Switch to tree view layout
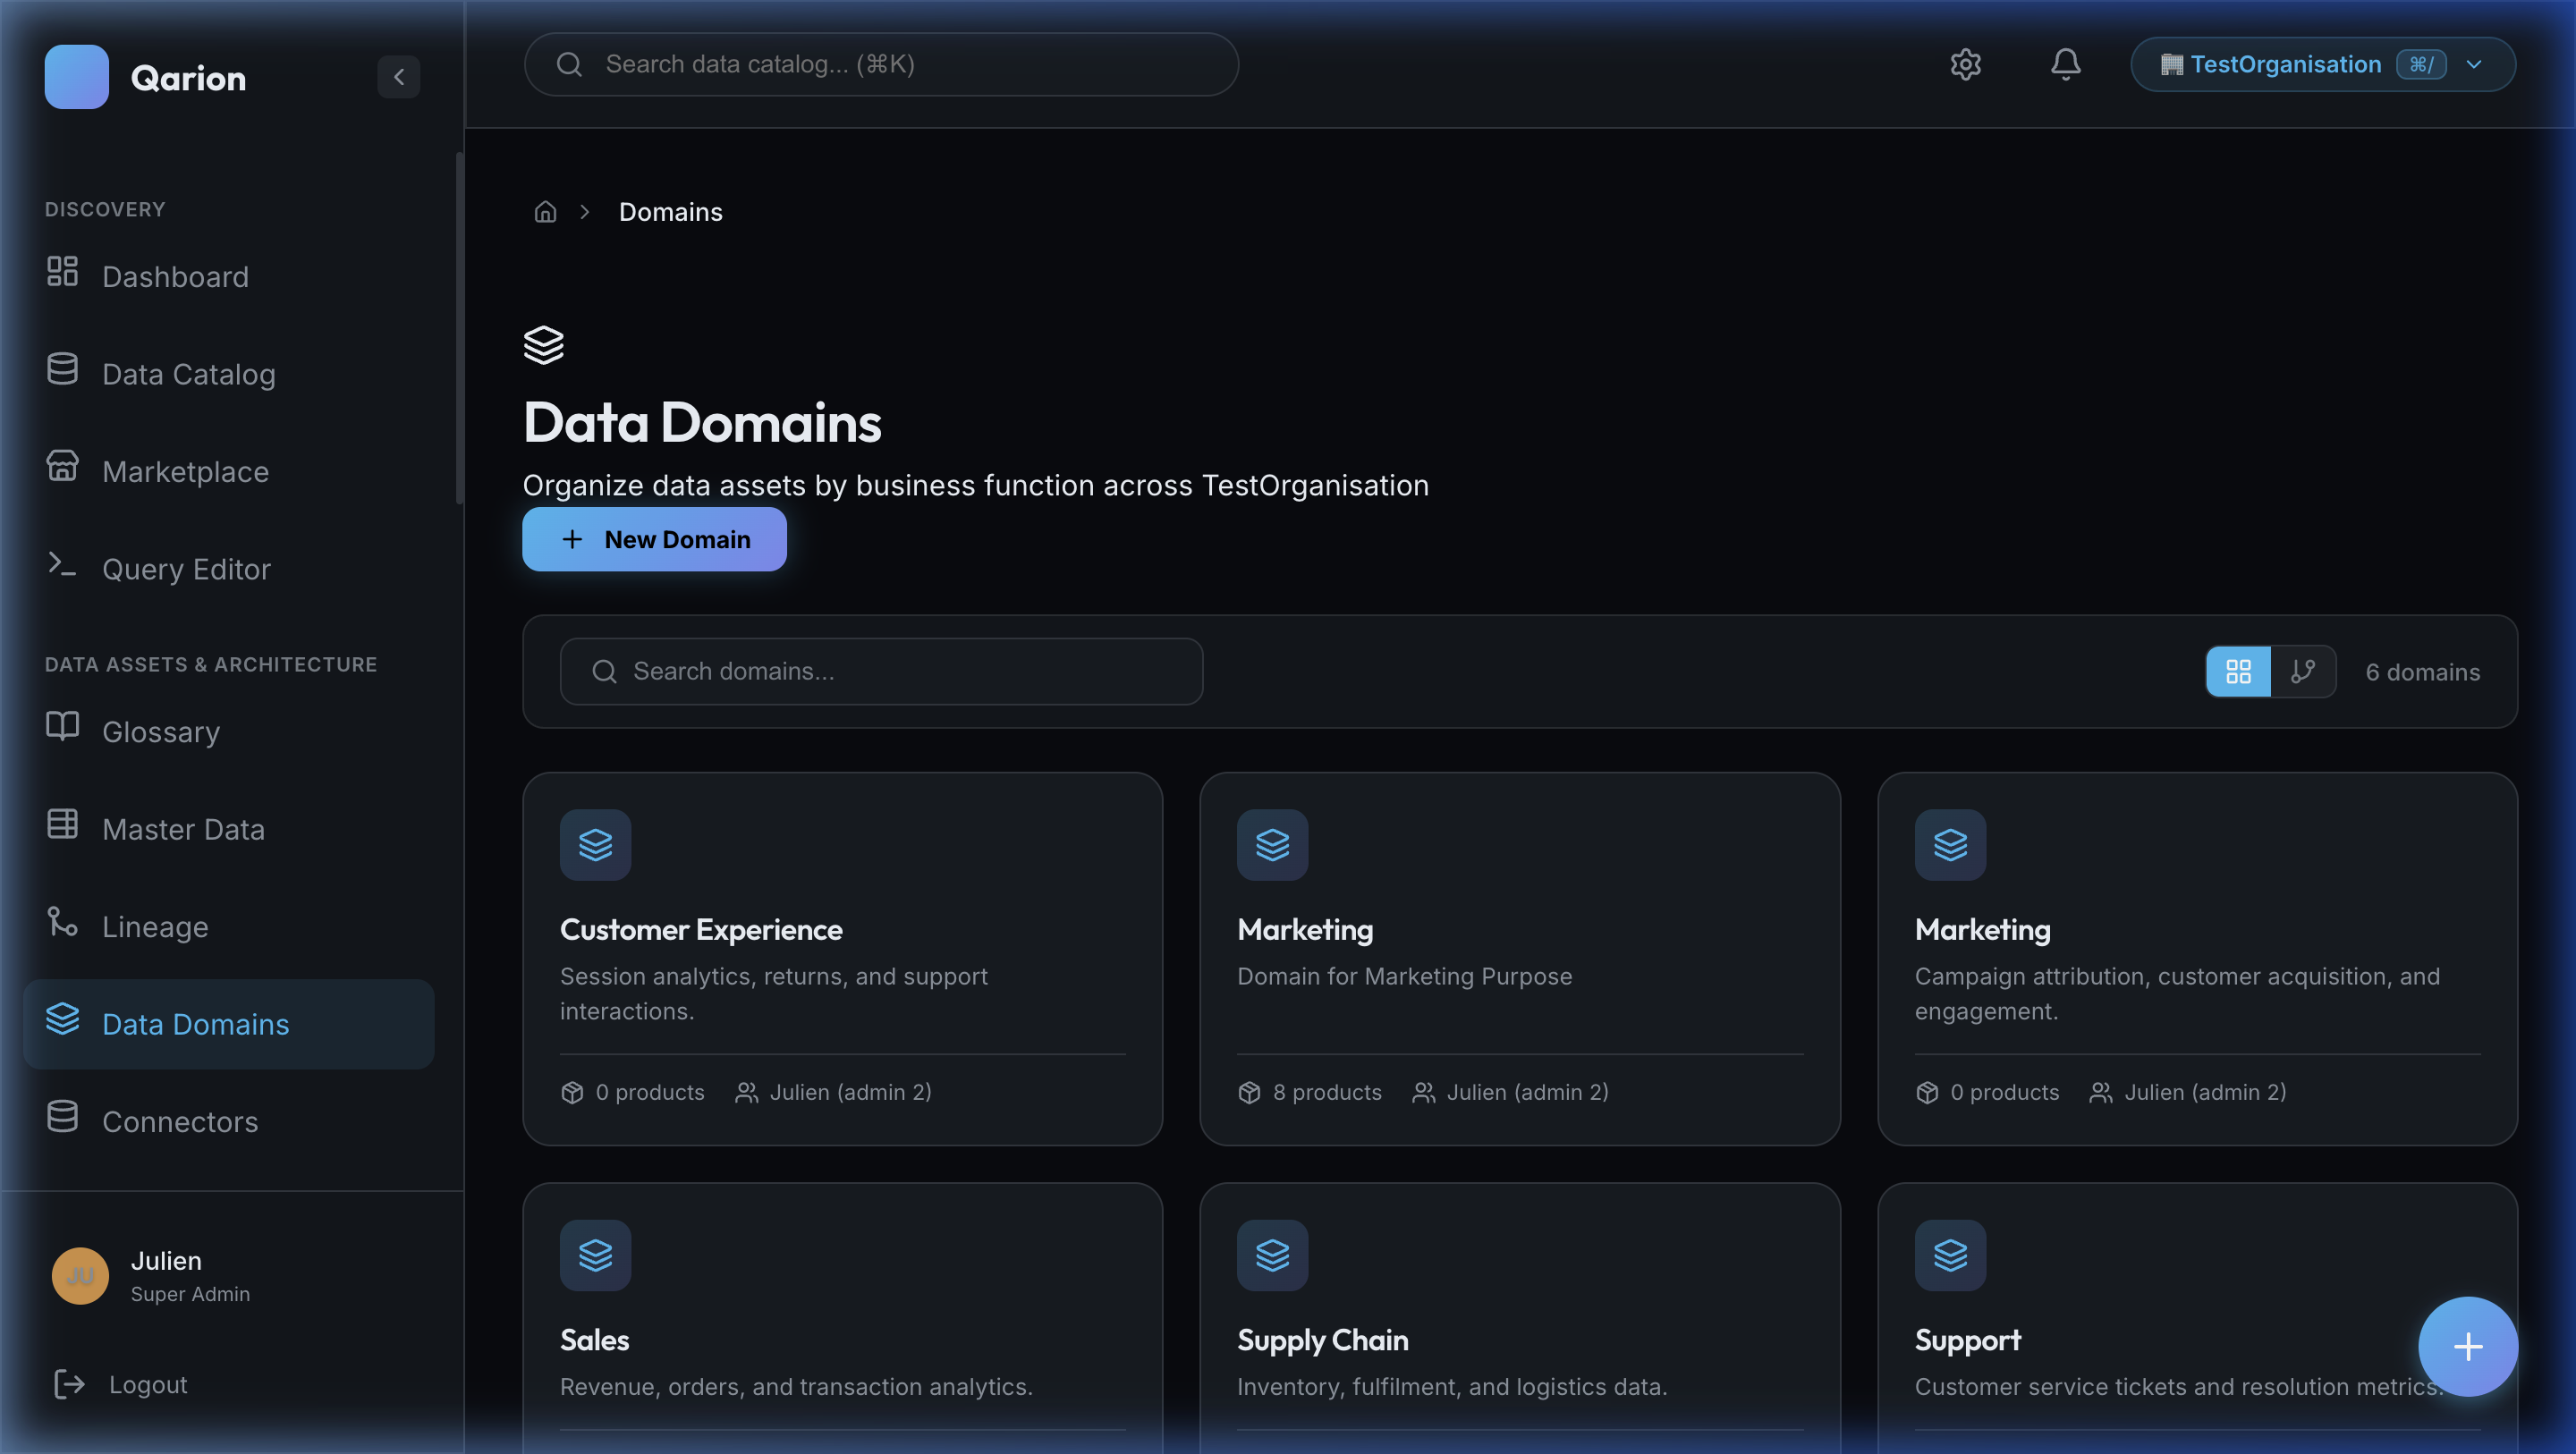This screenshot has width=2576, height=1454. click(2303, 671)
